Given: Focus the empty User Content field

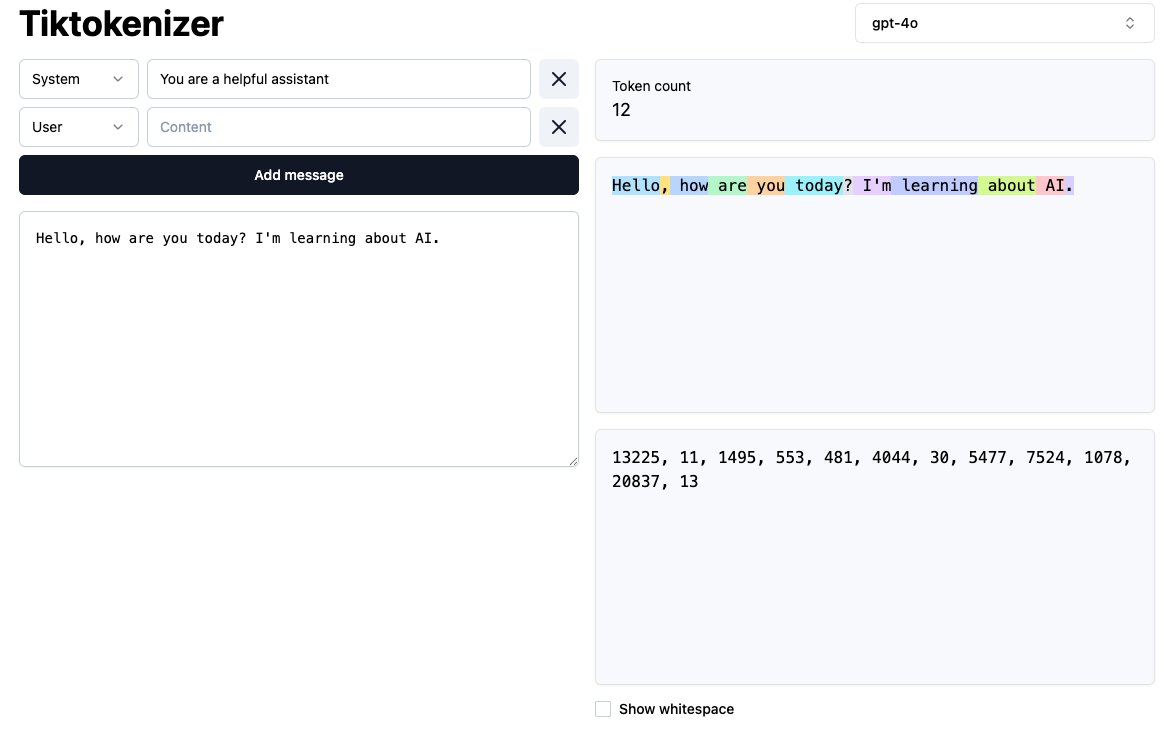Looking at the screenshot, I should pyautogui.click(x=338, y=127).
